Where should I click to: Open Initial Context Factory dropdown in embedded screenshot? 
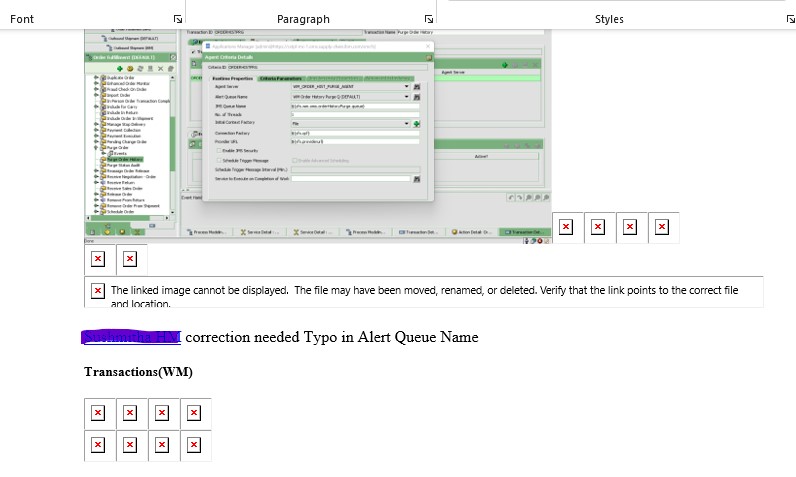pos(406,124)
